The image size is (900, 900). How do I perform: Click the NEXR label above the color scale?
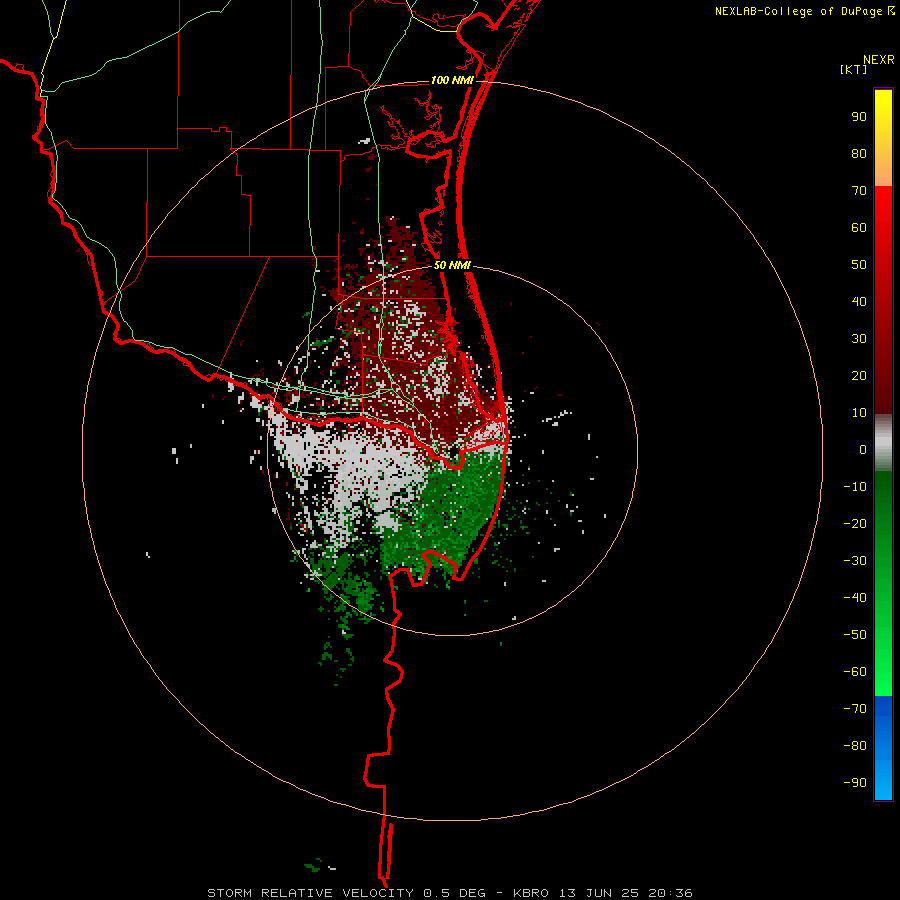(x=878, y=60)
